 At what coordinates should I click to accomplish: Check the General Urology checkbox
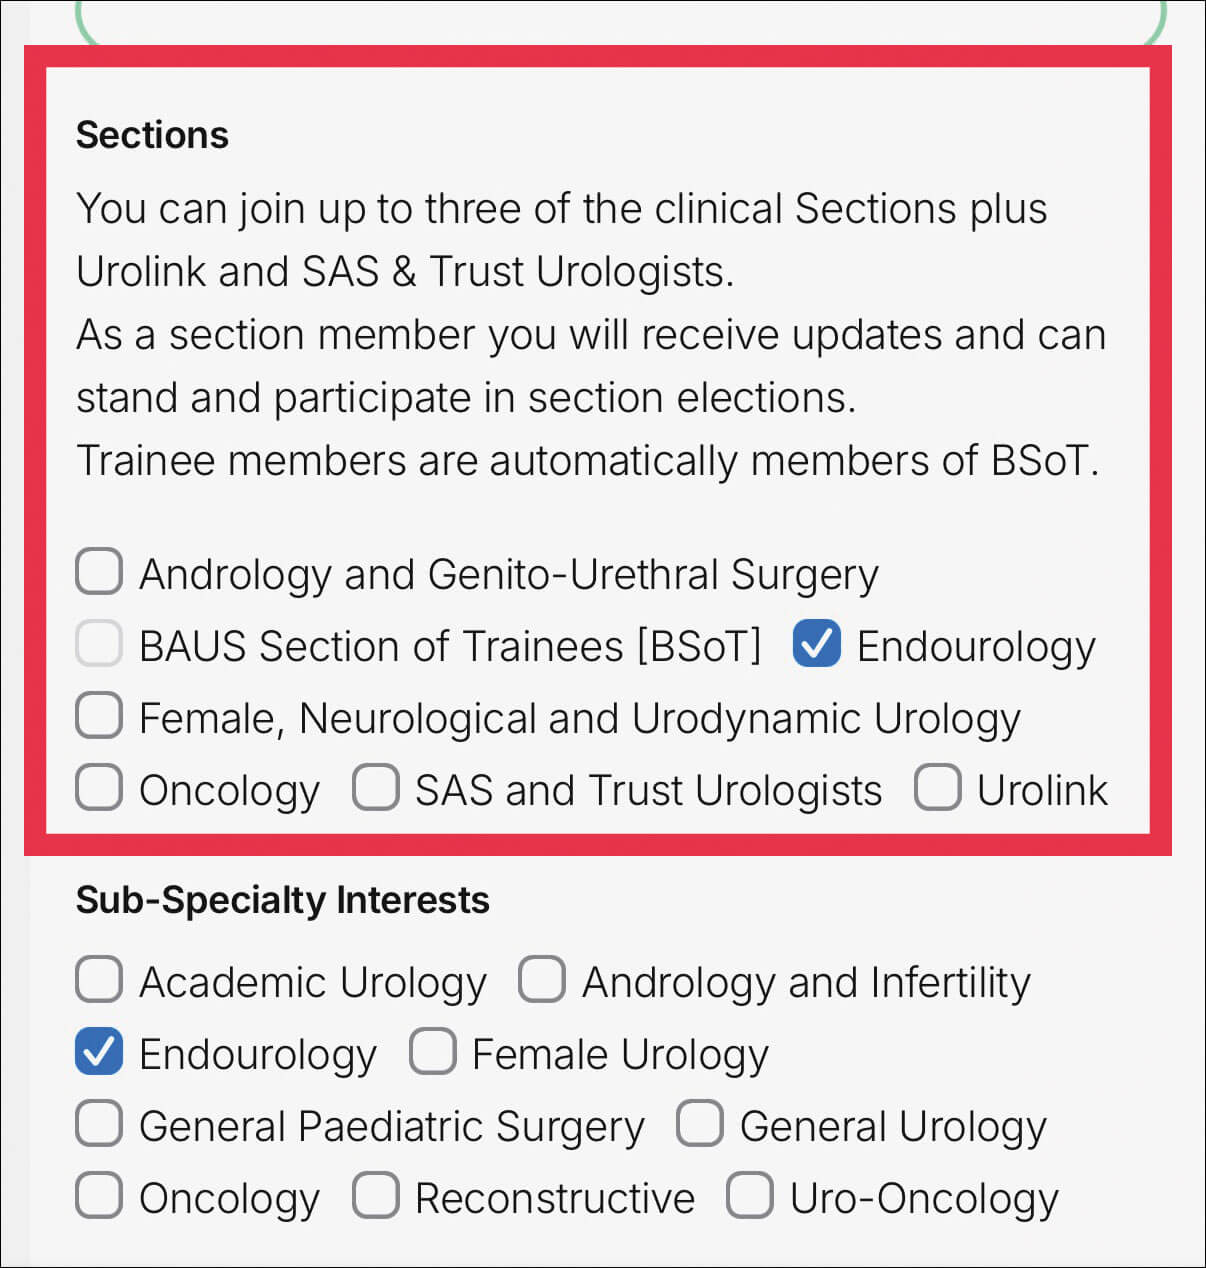[x=700, y=1124]
